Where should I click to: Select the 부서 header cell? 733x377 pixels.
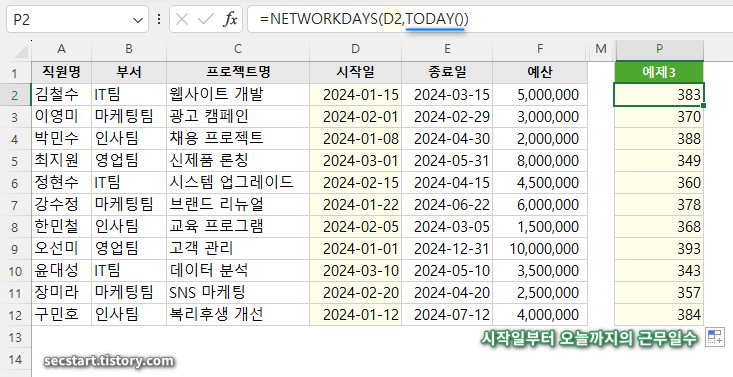point(129,72)
